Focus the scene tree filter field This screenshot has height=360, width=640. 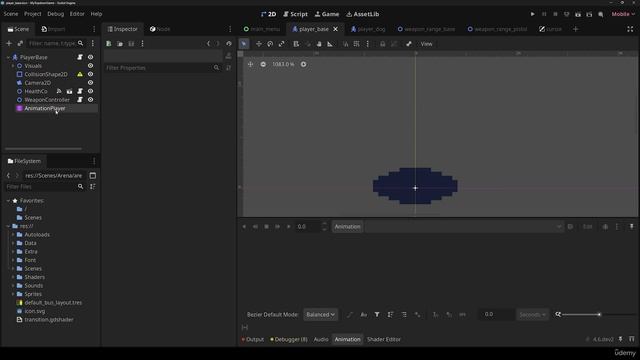(56, 43)
